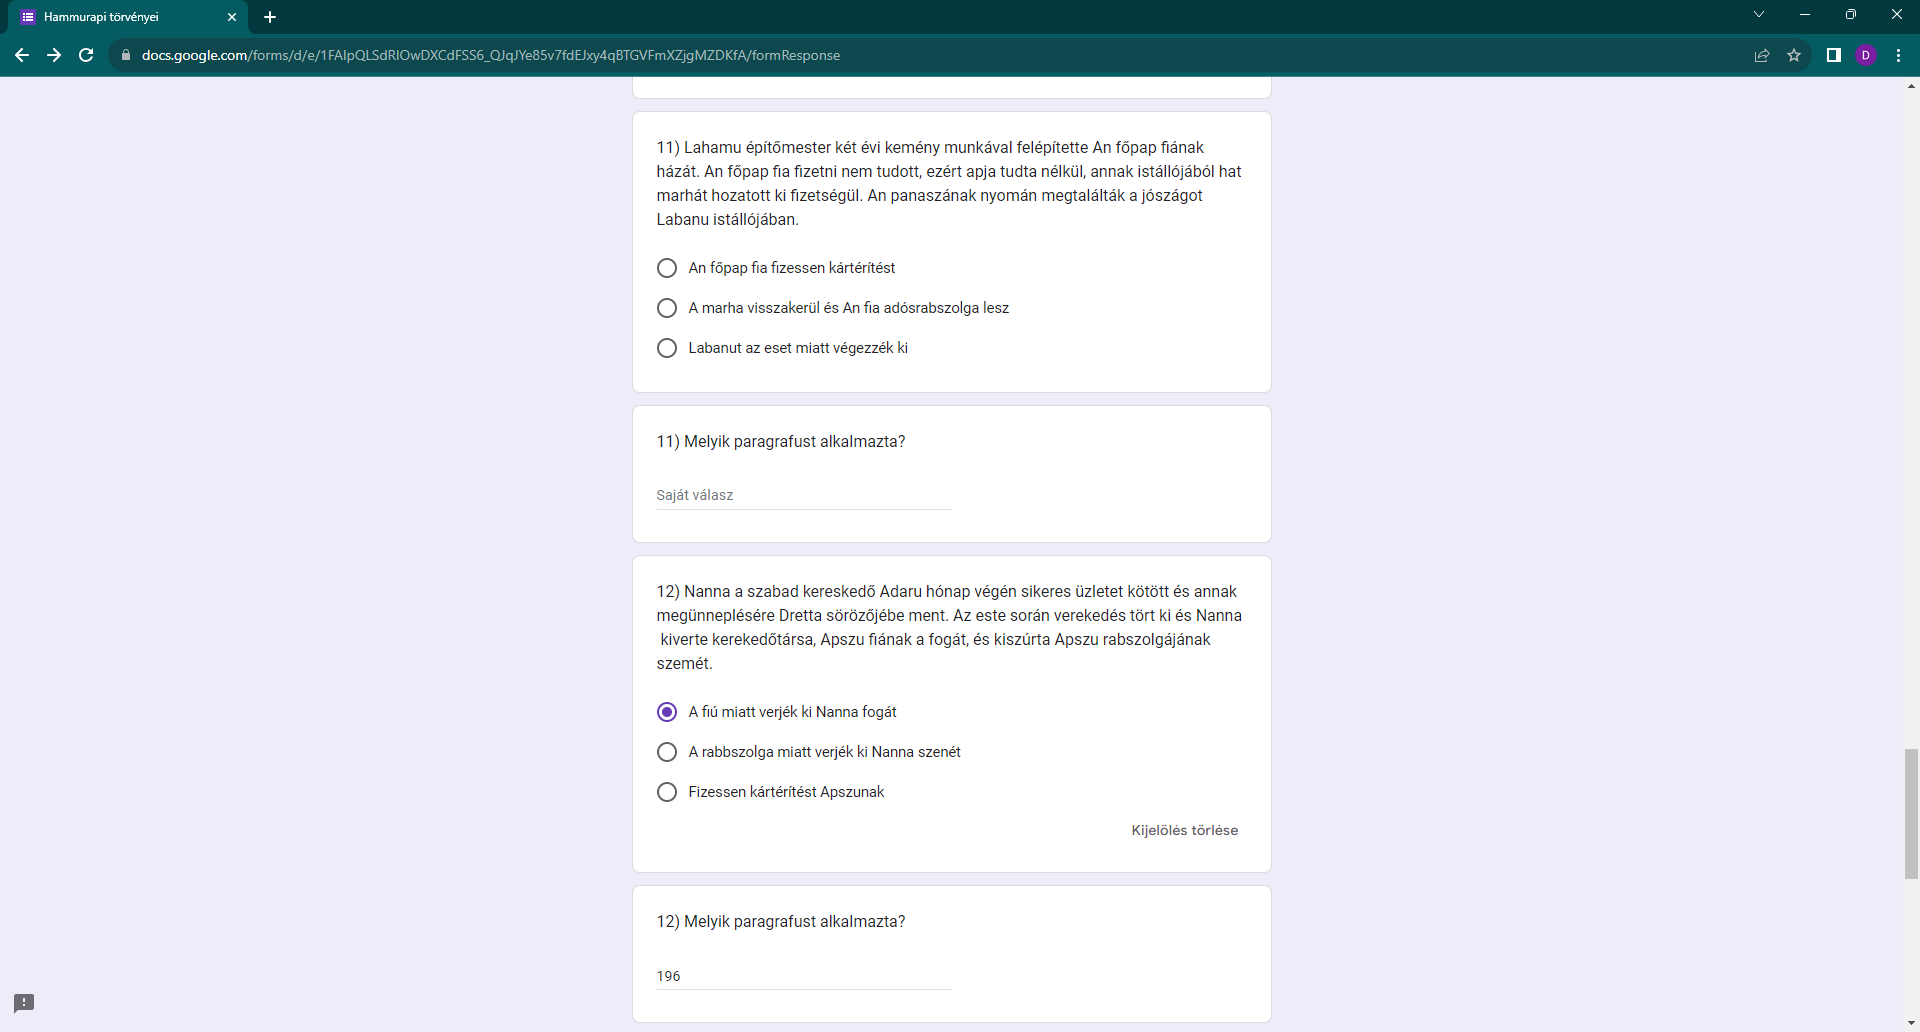Share this page via the share icon
1920x1032 pixels.
point(1762,55)
